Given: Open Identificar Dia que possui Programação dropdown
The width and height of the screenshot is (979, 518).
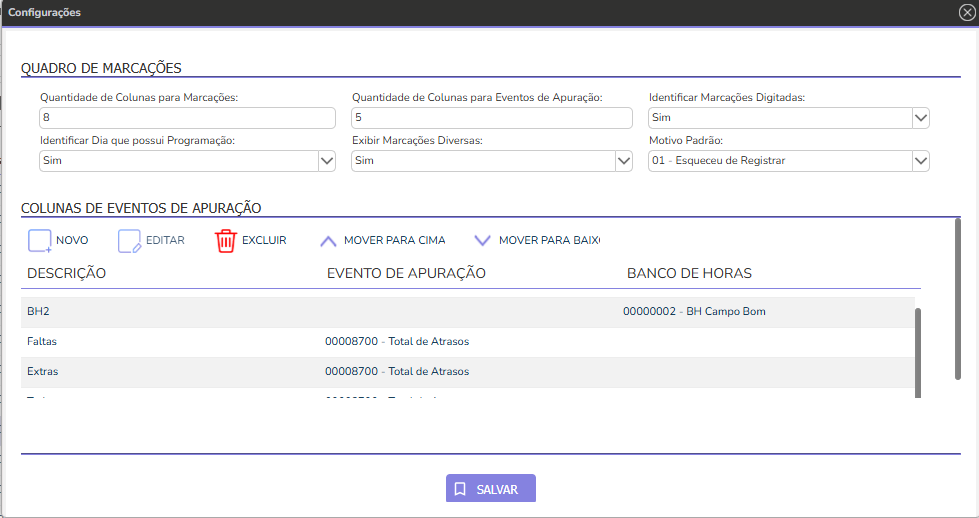Looking at the screenshot, I should point(326,161).
